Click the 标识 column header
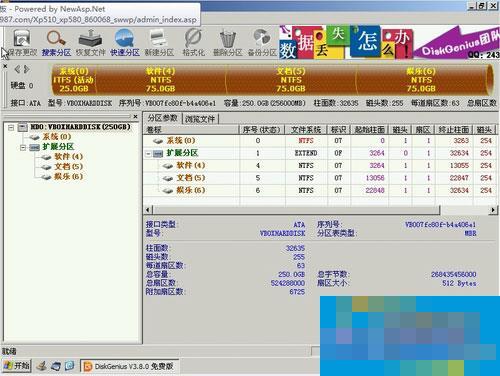500x376 pixels. [338, 129]
